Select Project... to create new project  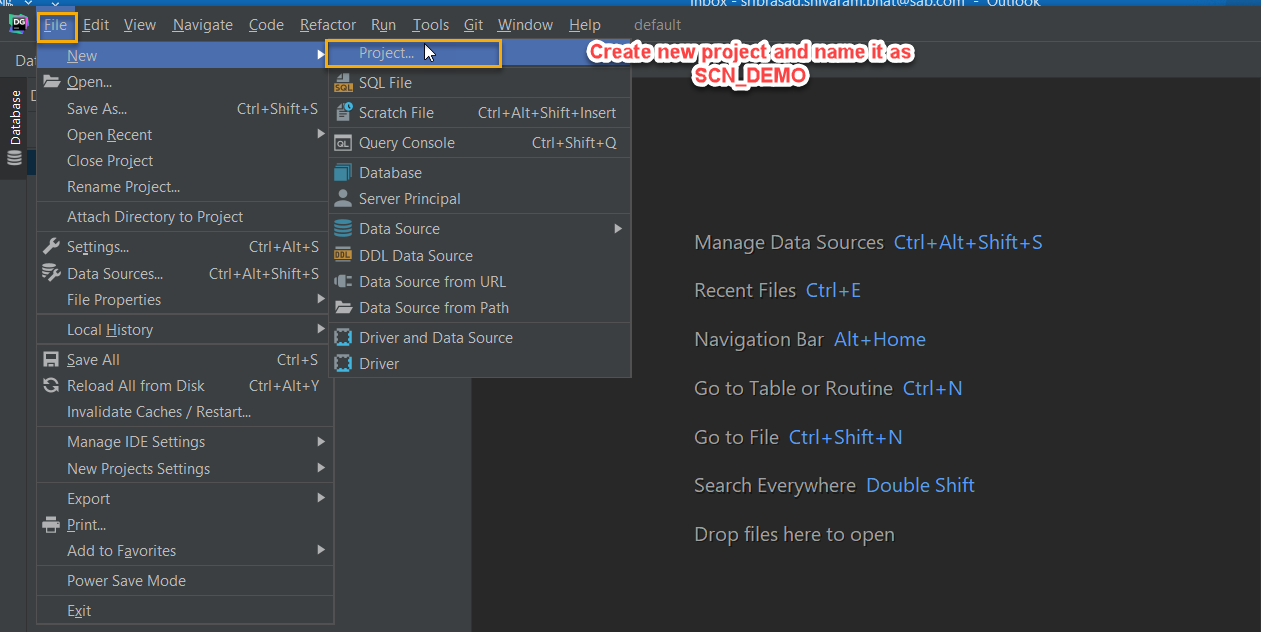point(387,52)
